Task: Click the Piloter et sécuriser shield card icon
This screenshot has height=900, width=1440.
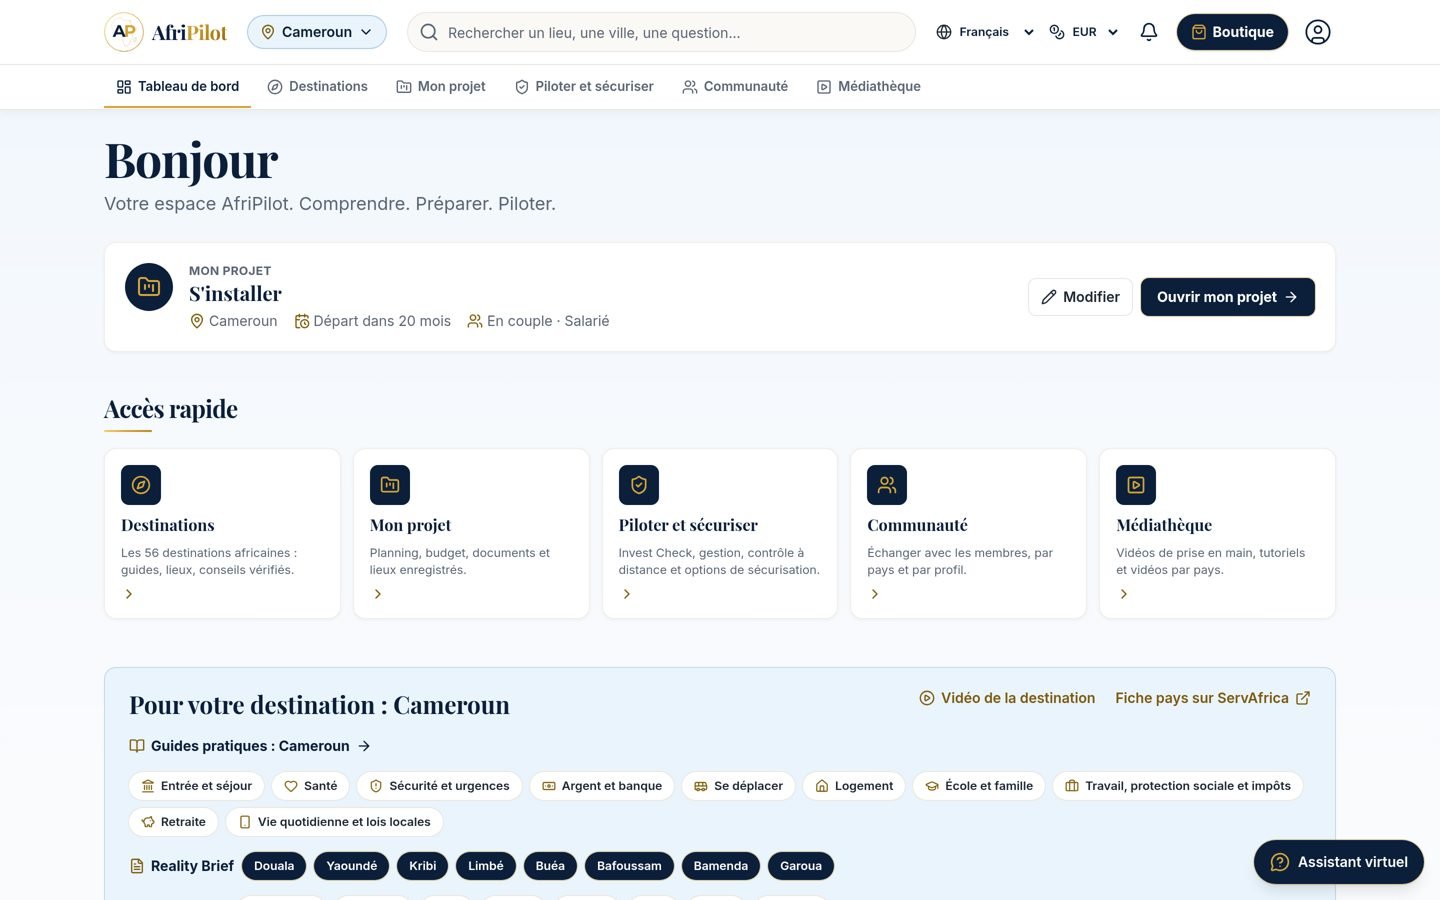Action: 639,485
